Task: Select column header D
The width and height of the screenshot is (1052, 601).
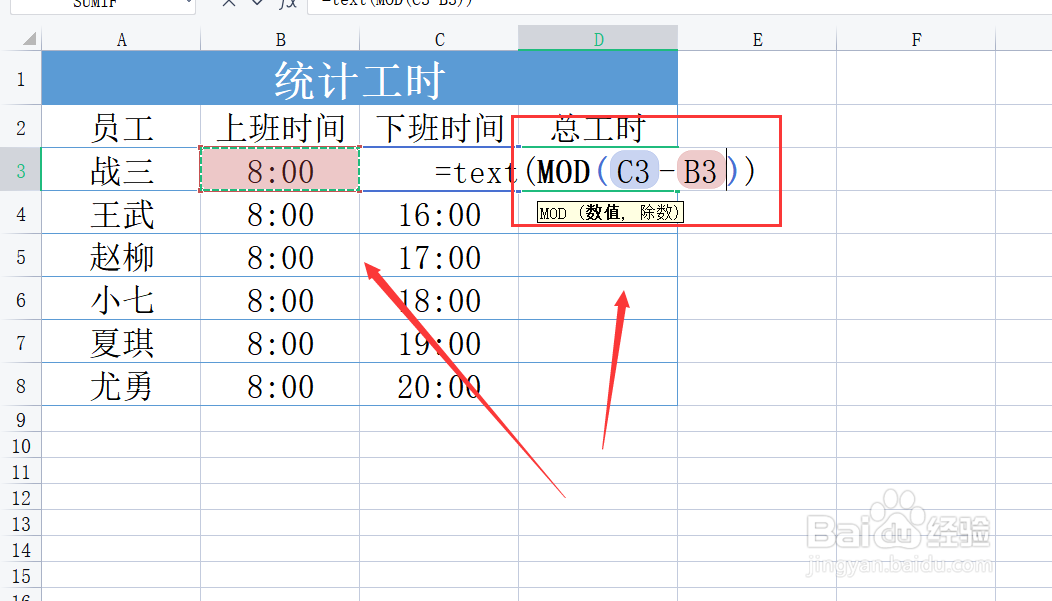Action: pyautogui.click(x=598, y=38)
